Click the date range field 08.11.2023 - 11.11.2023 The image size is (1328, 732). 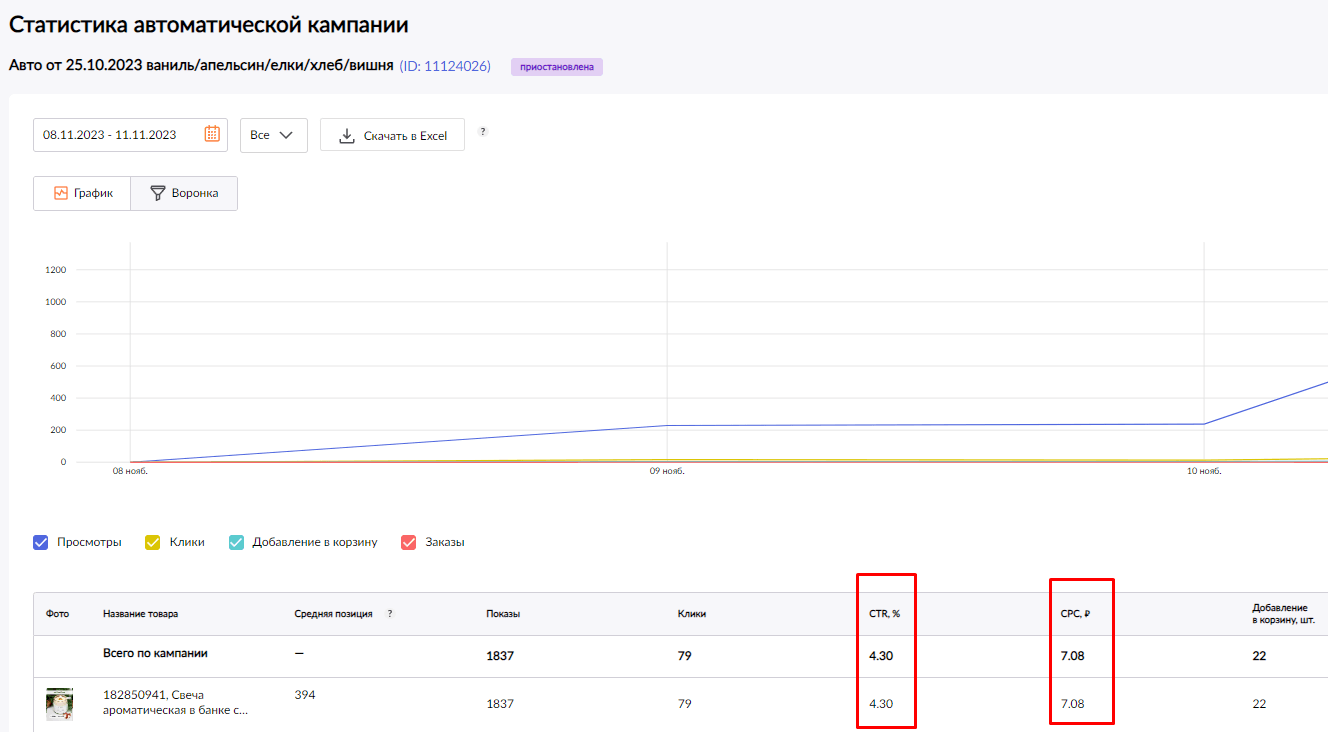tap(130, 135)
